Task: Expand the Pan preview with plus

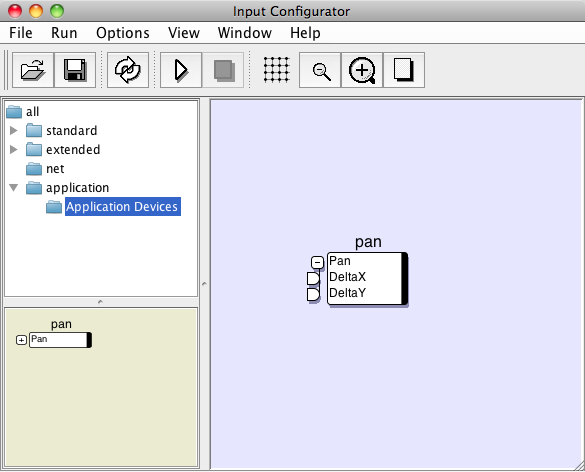Action: pyautogui.click(x=21, y=340)
